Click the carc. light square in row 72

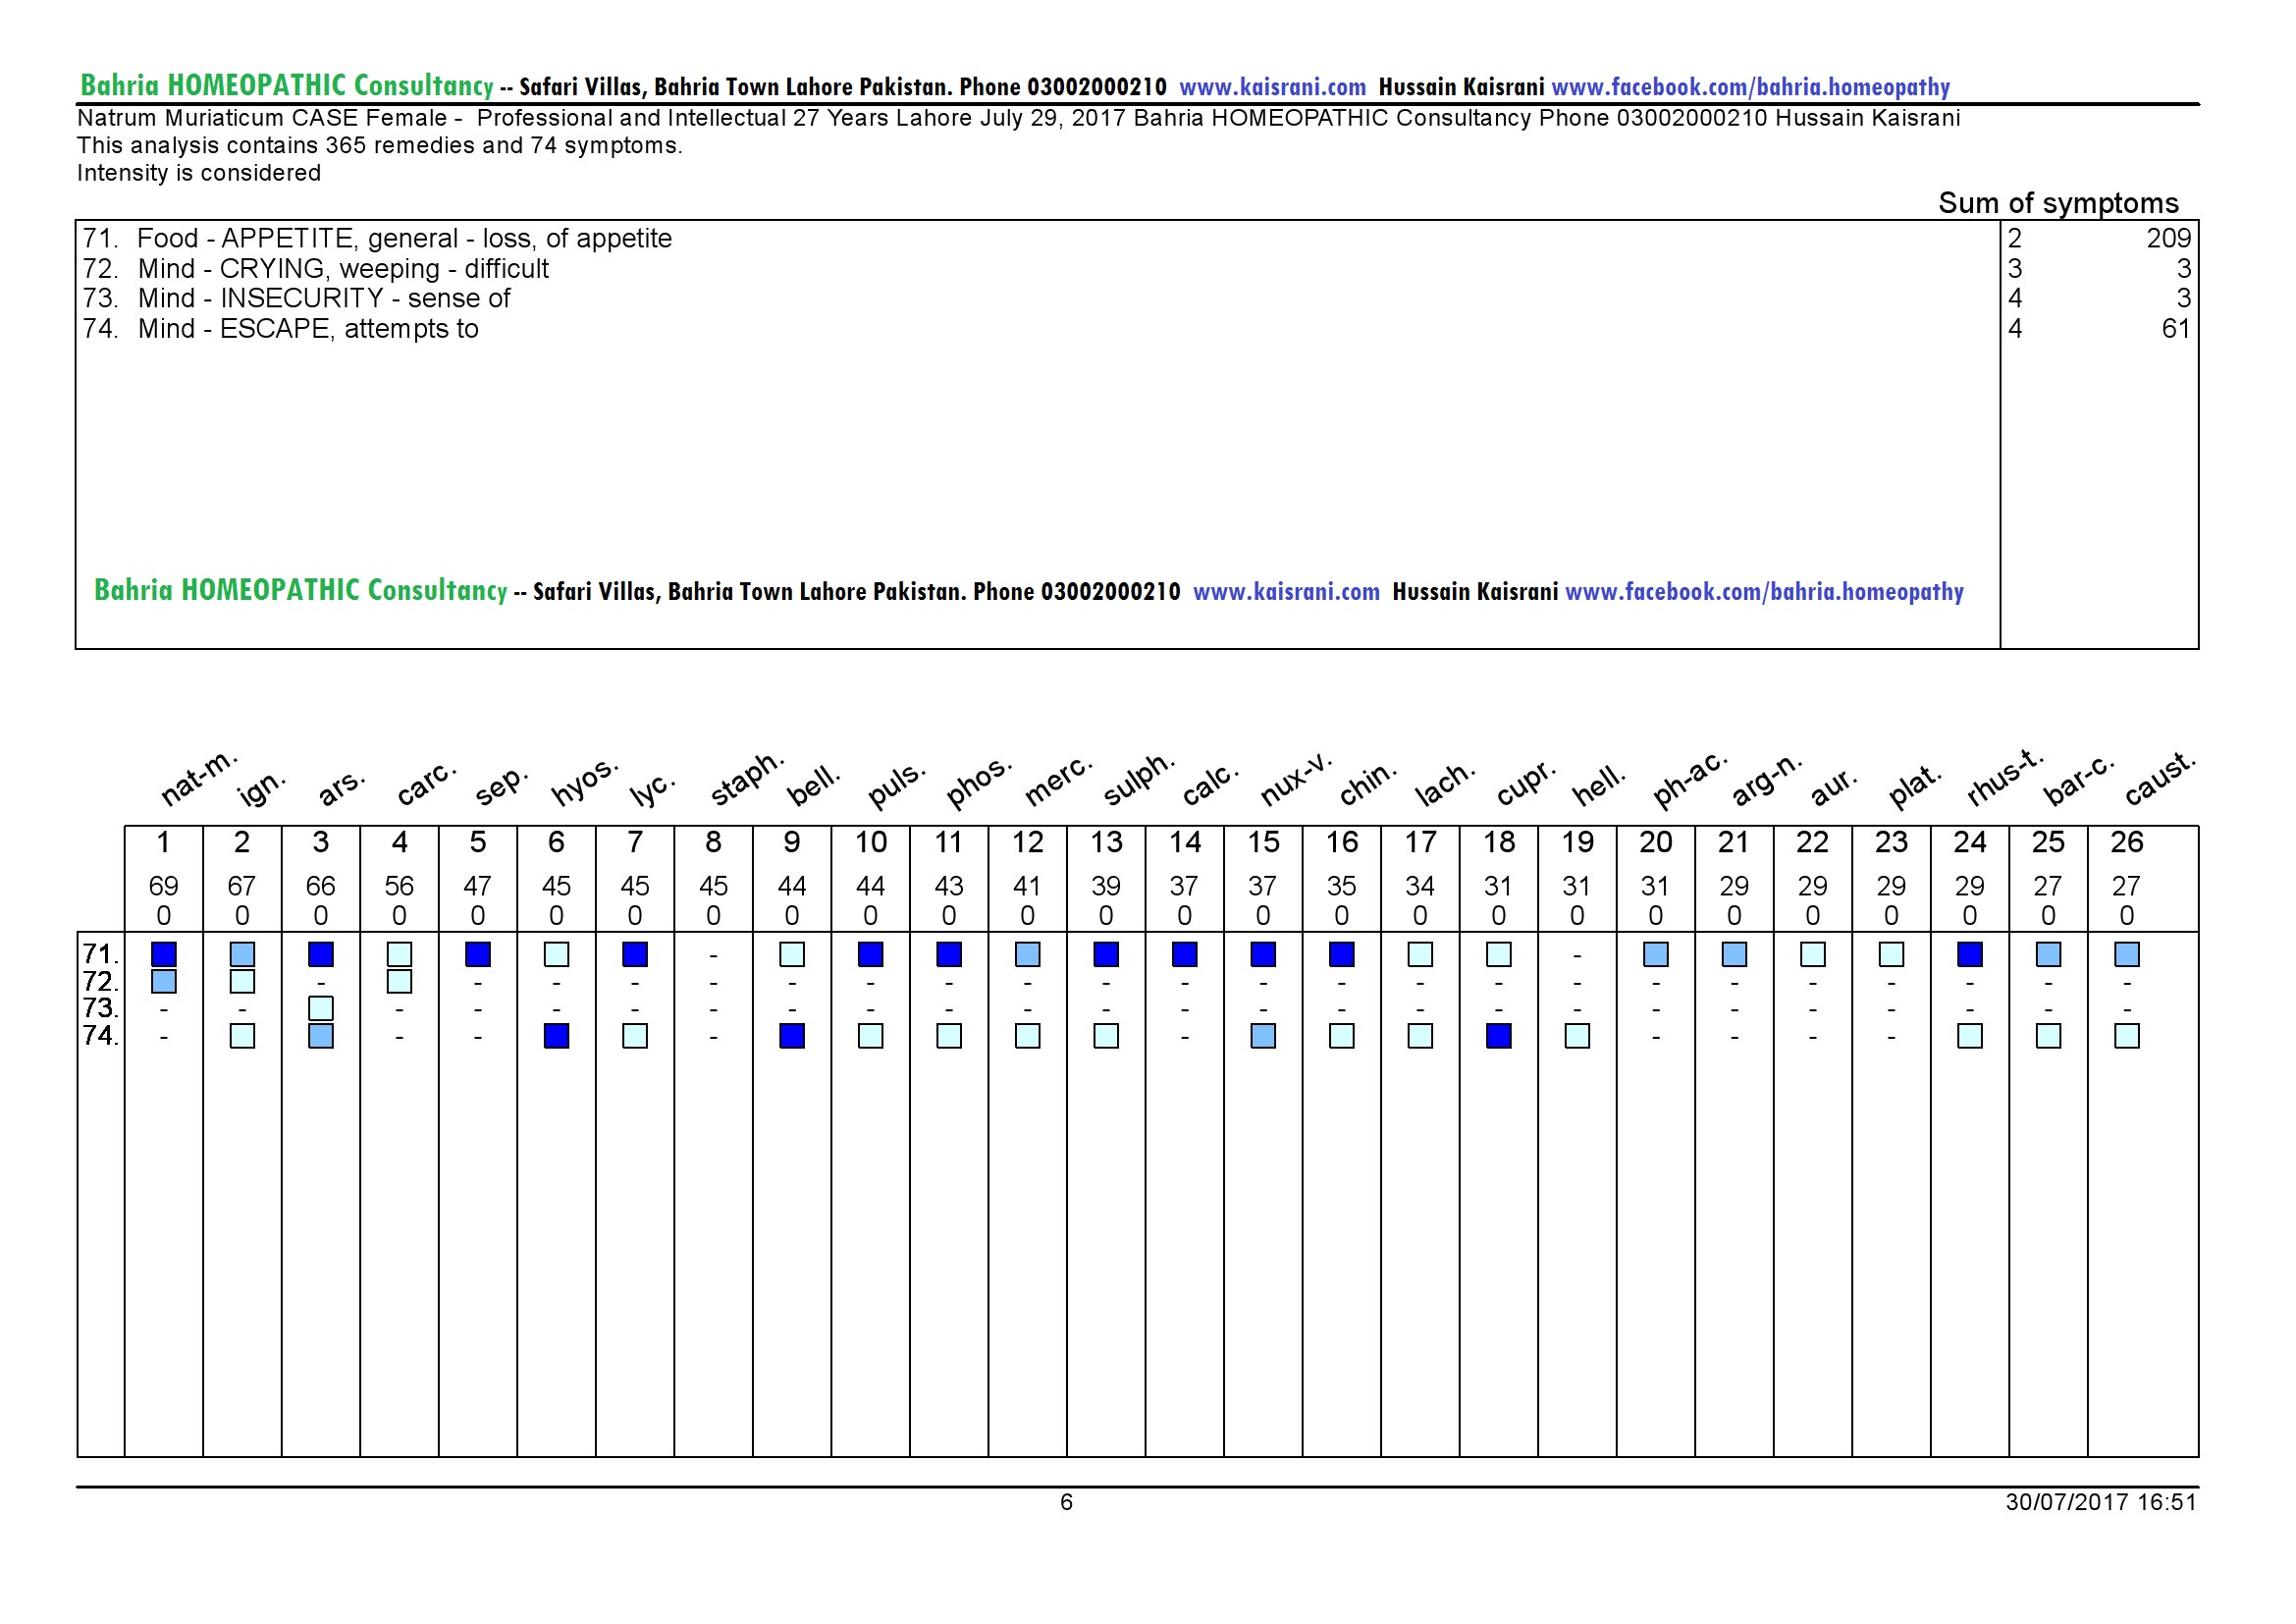click(399, 982)
